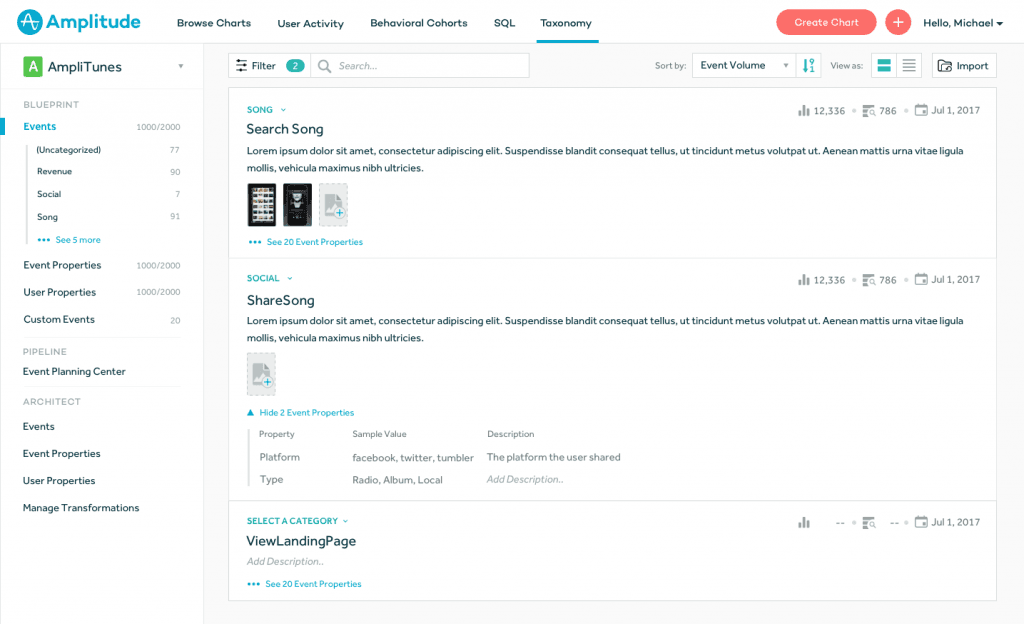Go to the User Activity tab
This screenshot has width=1024, height=624.
click(310, 23)
